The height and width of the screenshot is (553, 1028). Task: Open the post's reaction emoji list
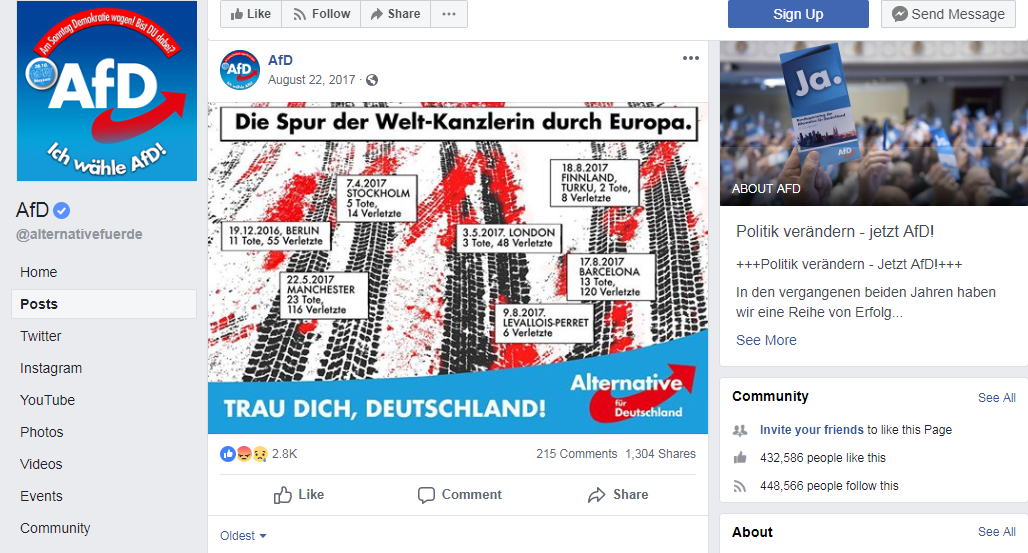(x=244, y=454)
